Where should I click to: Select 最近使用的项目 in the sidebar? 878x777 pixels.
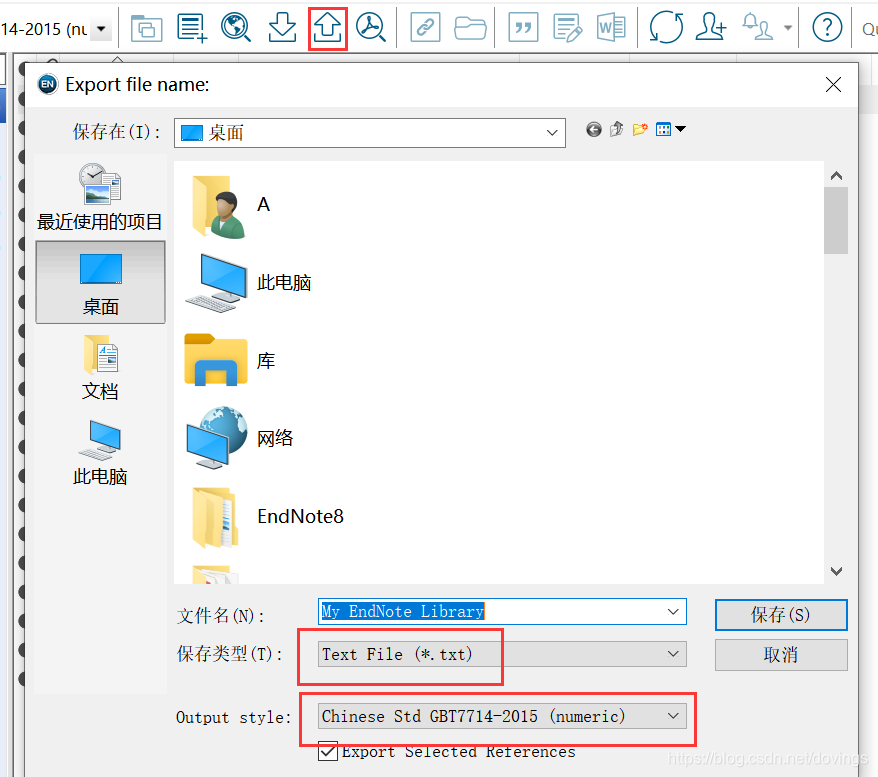point(100,198)
